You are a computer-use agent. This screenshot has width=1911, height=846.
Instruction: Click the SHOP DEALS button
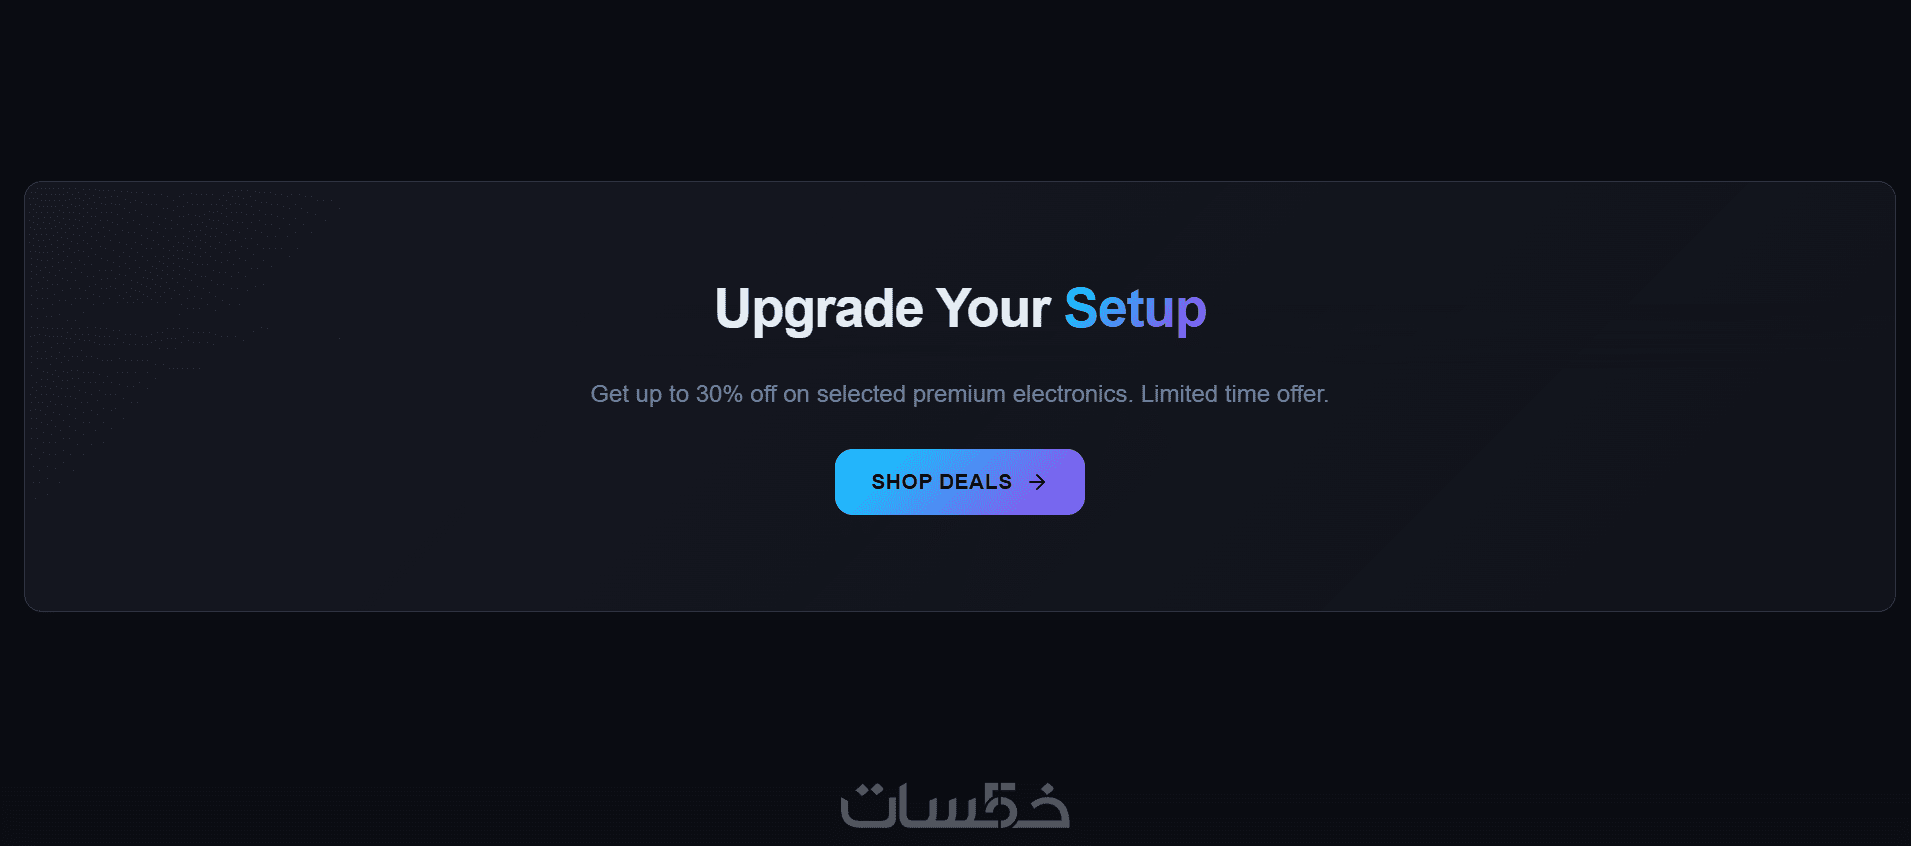[959, 482]
